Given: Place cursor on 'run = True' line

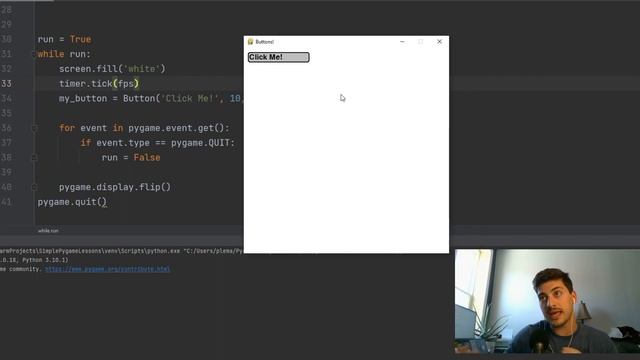Looking at the screenshot, I should point(64,40).
